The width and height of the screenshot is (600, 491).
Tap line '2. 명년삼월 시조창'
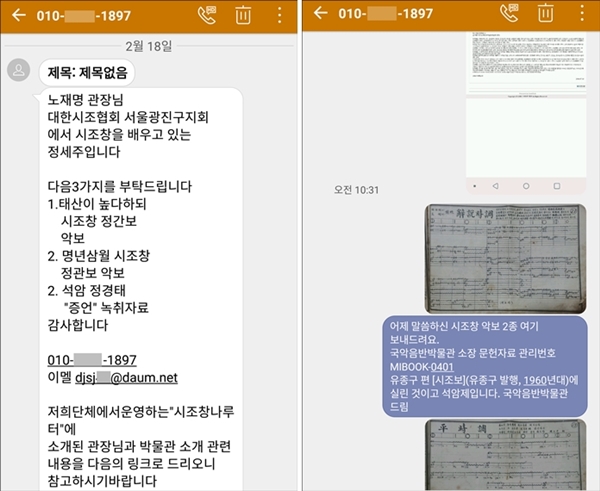point(99,256)
